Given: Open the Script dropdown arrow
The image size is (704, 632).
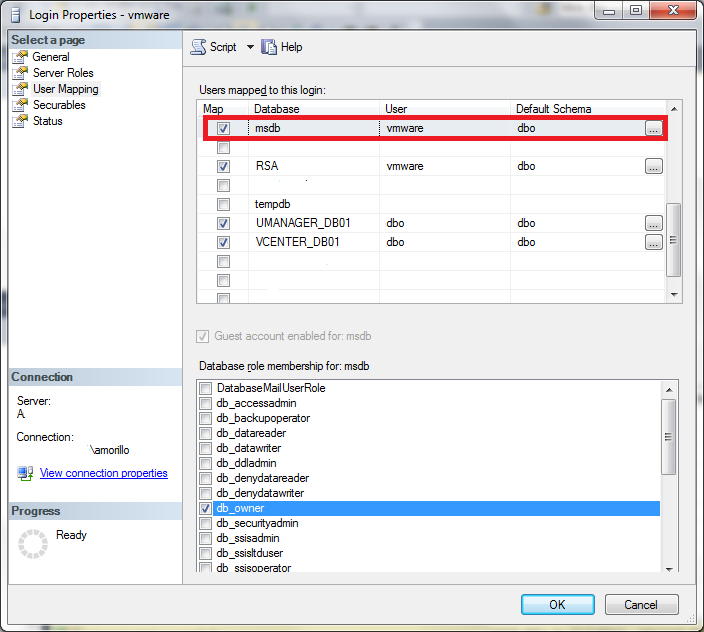Looking at the screenshot, I should click(250, 47).
